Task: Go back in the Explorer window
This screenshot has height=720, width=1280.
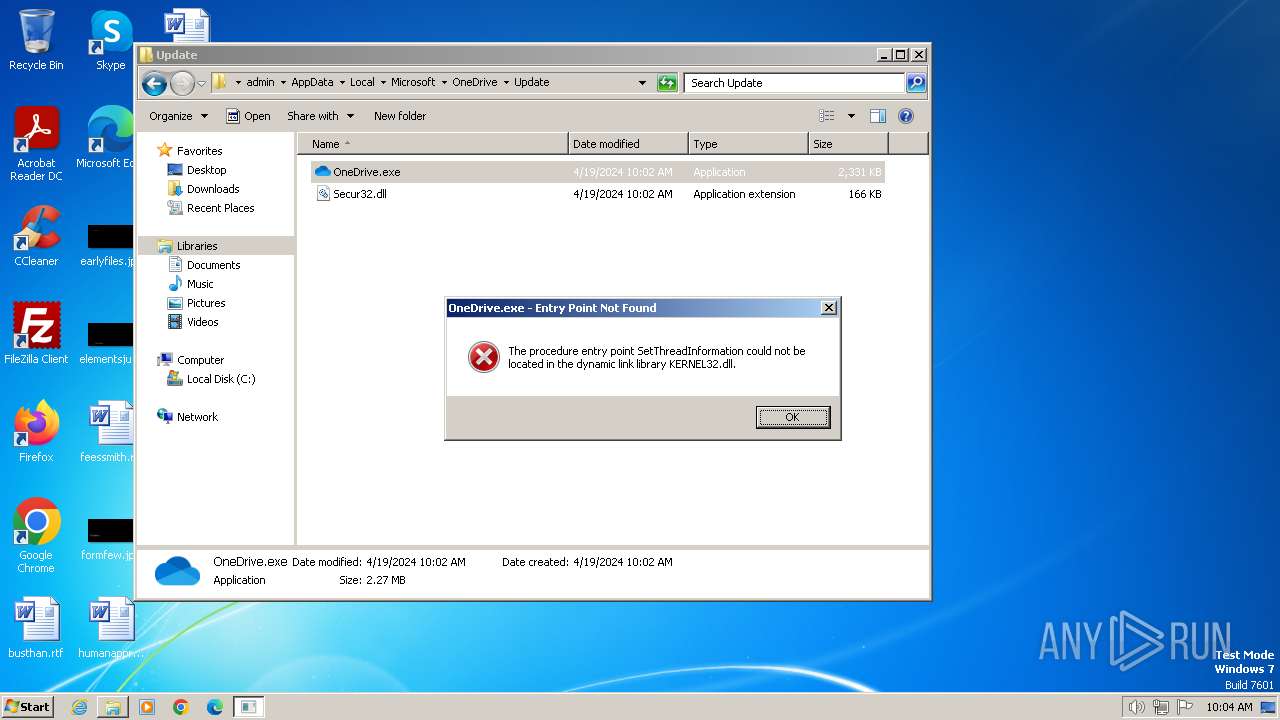Action: pyautogui.click(x=154, y=83)
